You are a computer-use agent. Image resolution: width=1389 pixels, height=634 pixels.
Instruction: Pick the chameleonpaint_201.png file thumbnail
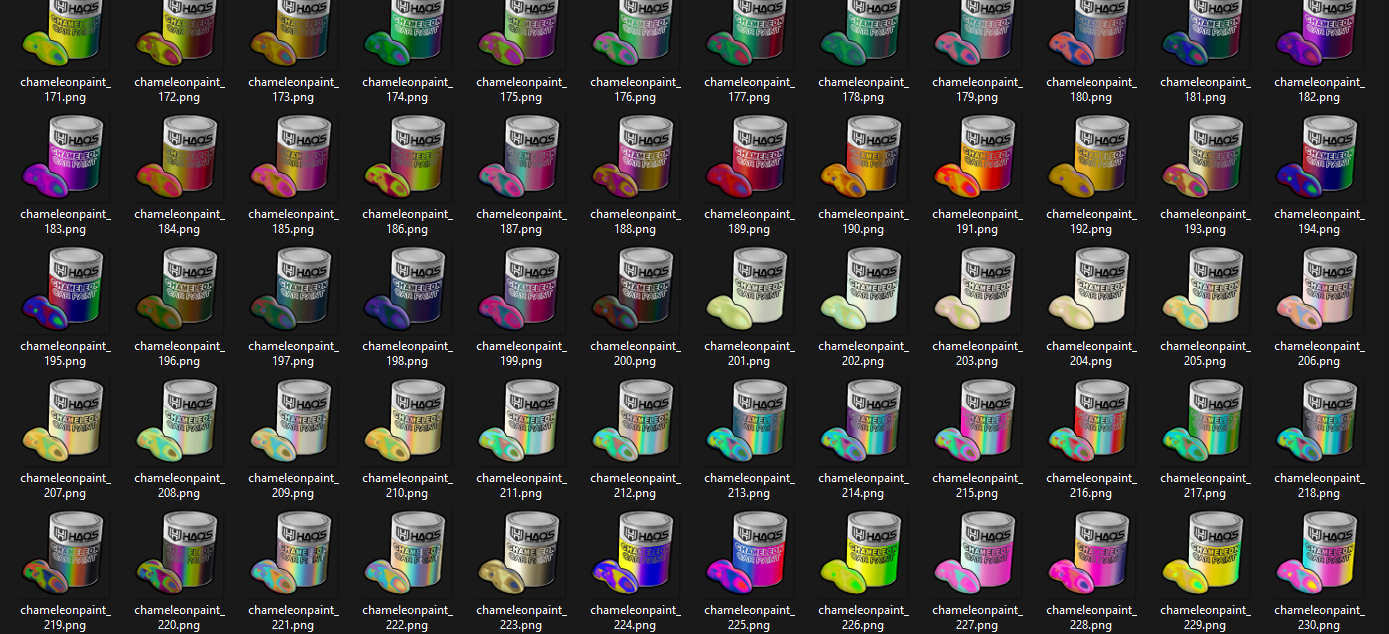(x=749, y=289)
